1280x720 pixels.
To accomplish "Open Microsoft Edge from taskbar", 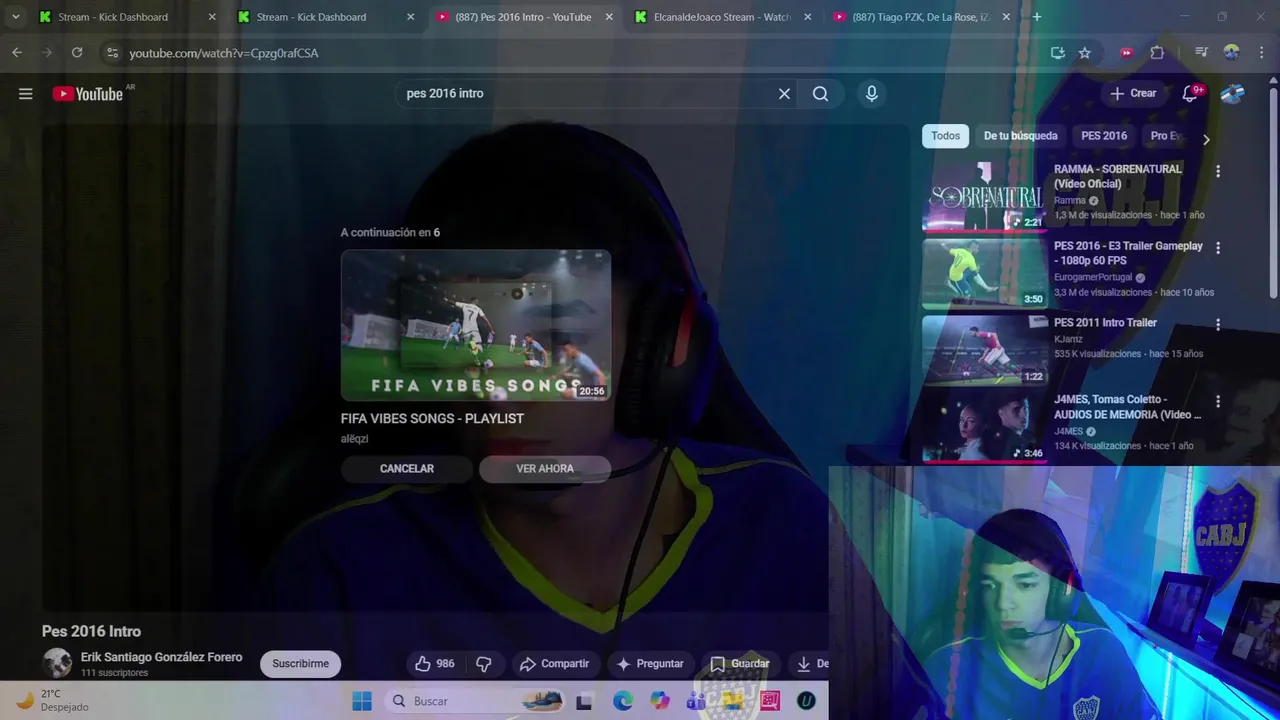I will (623, 701).
